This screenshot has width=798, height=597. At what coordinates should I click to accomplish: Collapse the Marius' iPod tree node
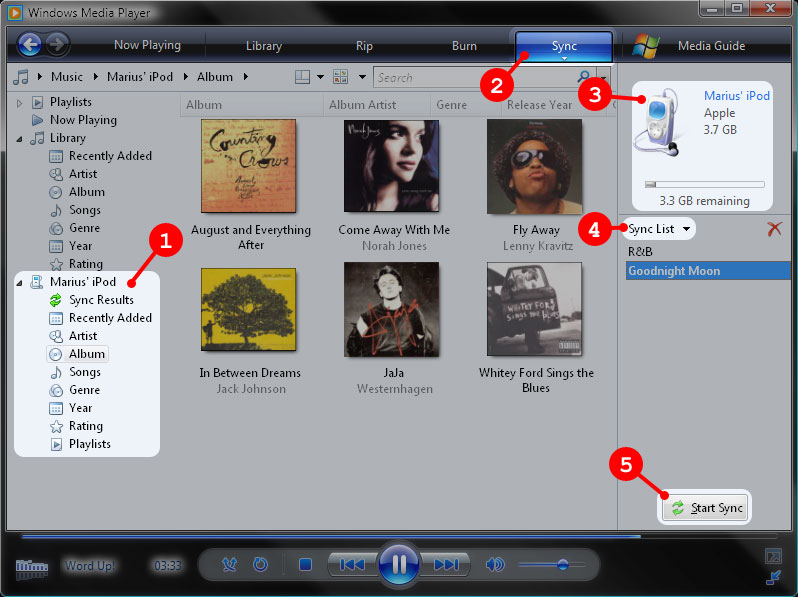coord(19,282)
